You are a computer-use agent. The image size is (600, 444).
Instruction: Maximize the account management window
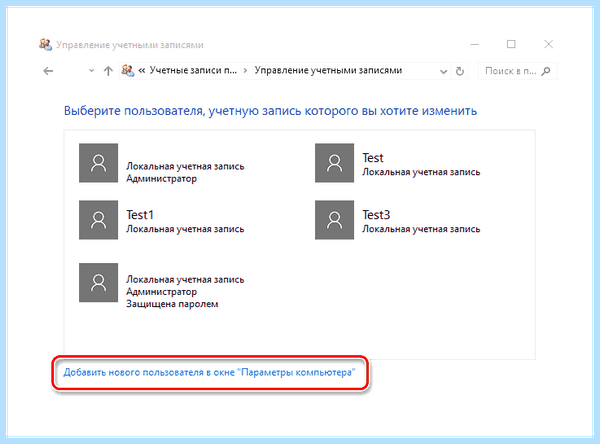(x=511, y=44)
